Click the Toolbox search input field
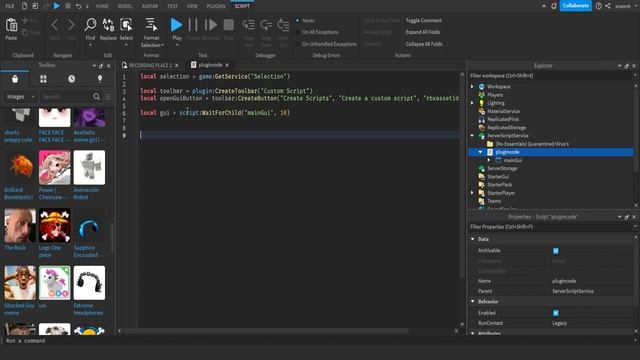 tap(66, 97)
